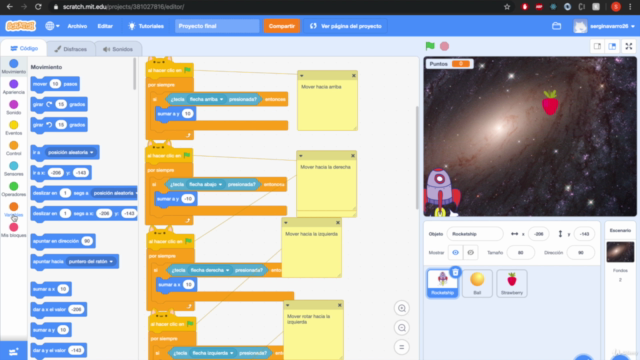This screenshot has height=360, width=640.
Task: Click 'Ver página del proyecto' button
Action: click(345, 26)
